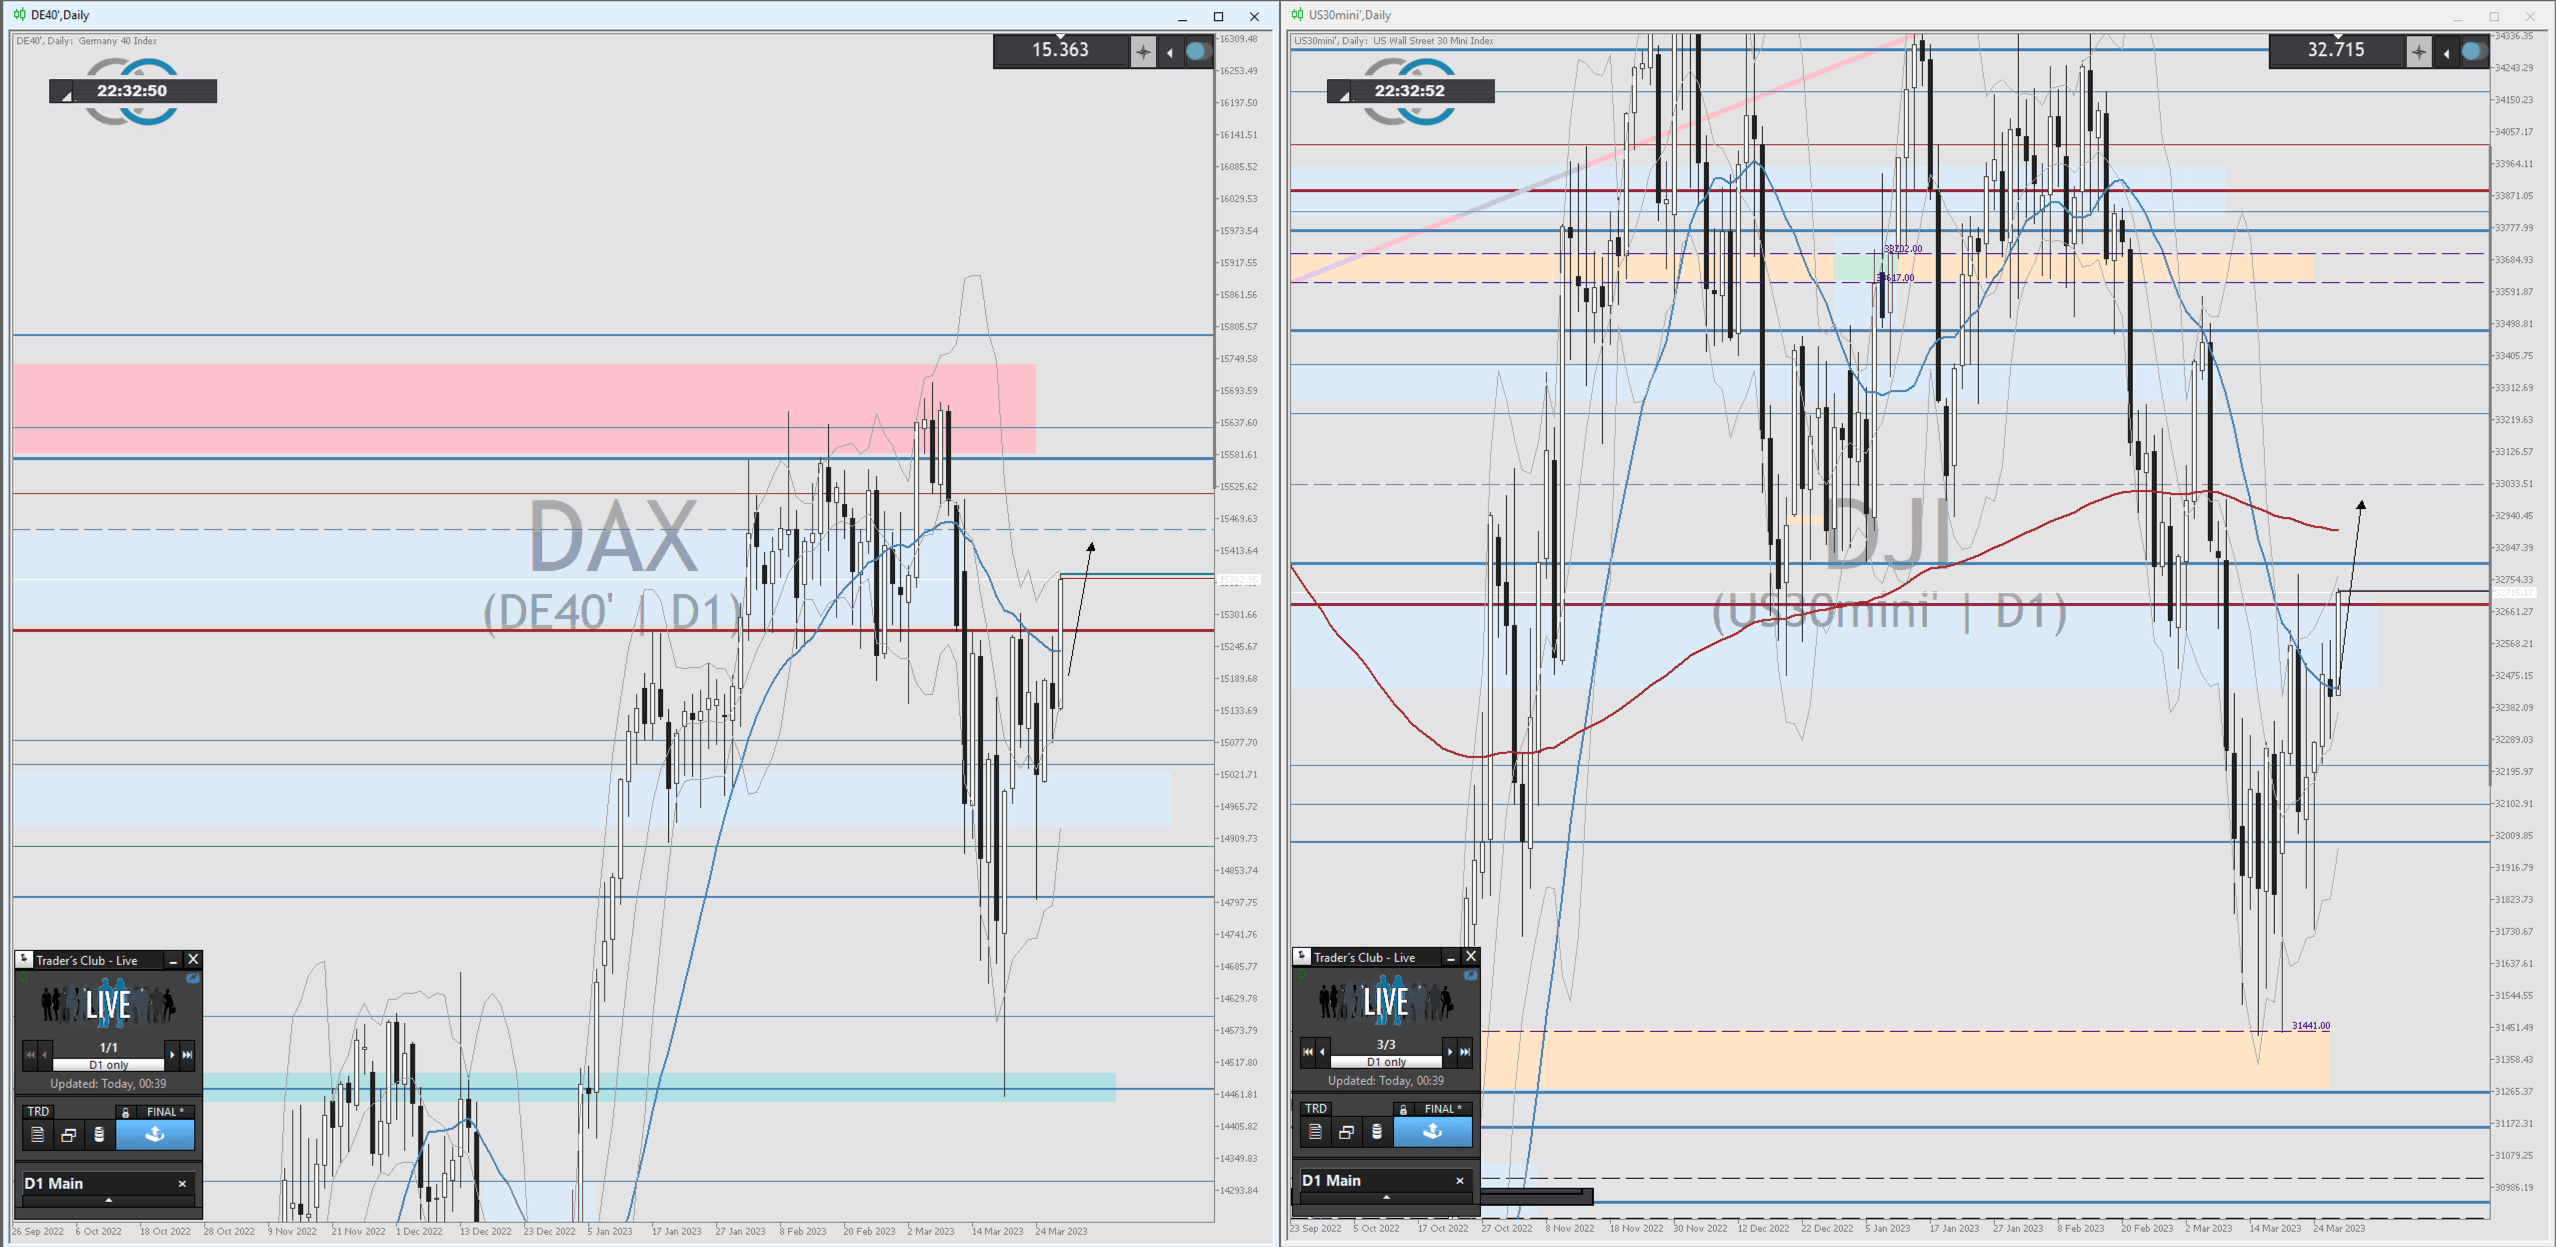Jump to first analysis in the US30mini panel
The height and width of the screenshot is (1247, 2556).
pos(1308,1051)
